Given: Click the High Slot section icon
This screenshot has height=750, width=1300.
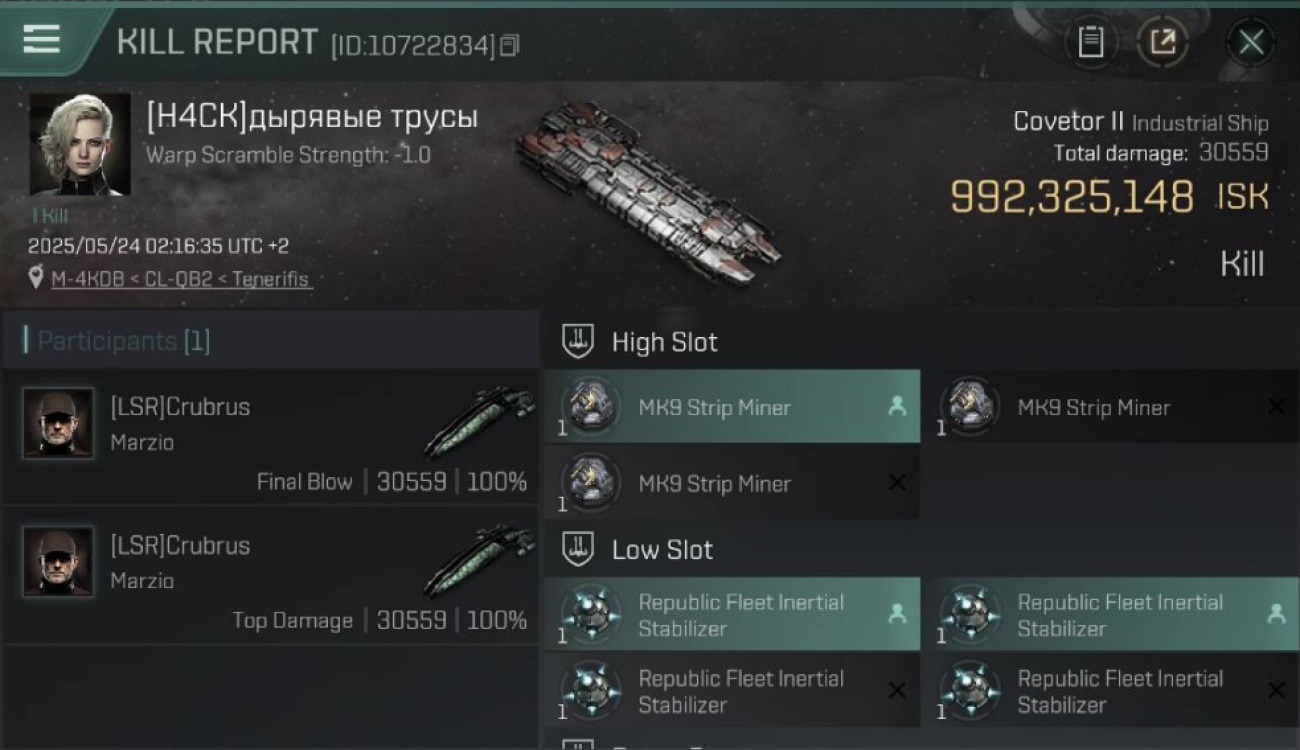Looking at the screenshot, I should [x=578, y=341].
